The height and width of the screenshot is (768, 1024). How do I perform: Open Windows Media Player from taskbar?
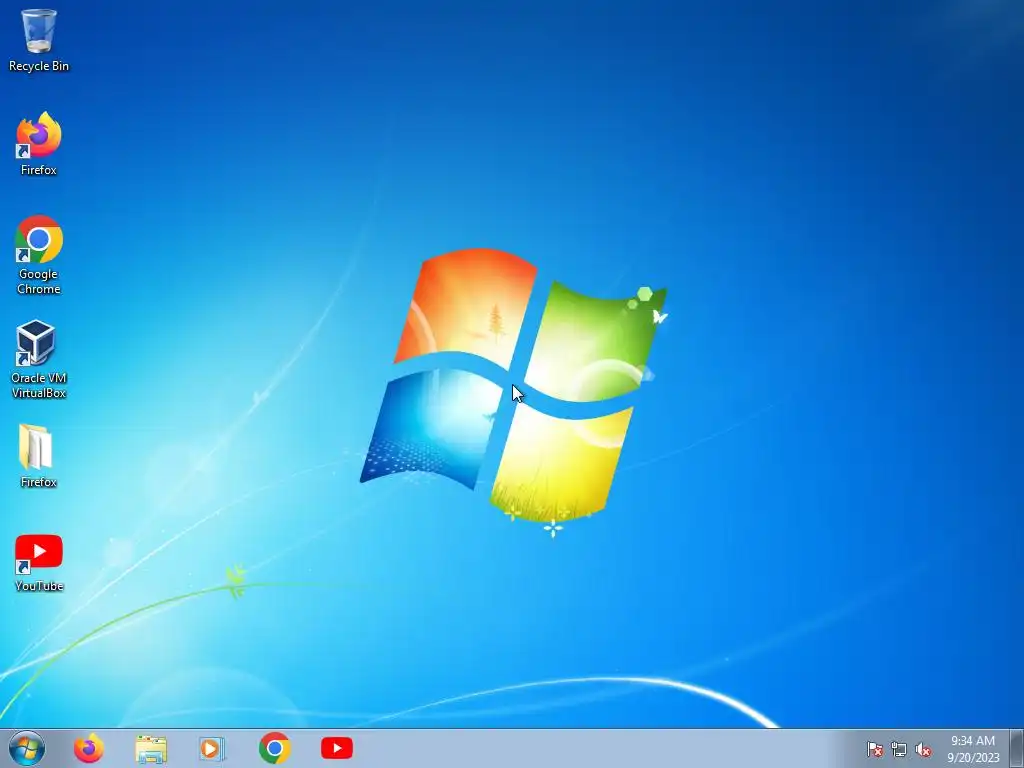pos(212,748)
